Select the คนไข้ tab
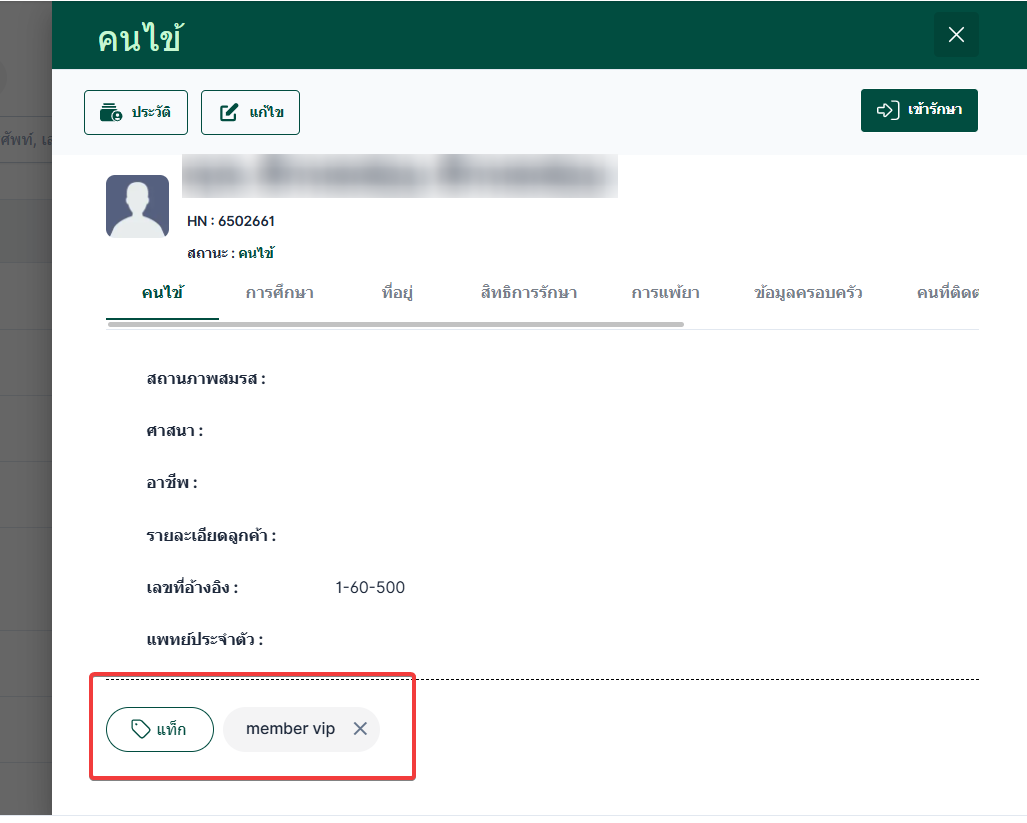This screenshot has height=823, width=1027. click(162, 292)
